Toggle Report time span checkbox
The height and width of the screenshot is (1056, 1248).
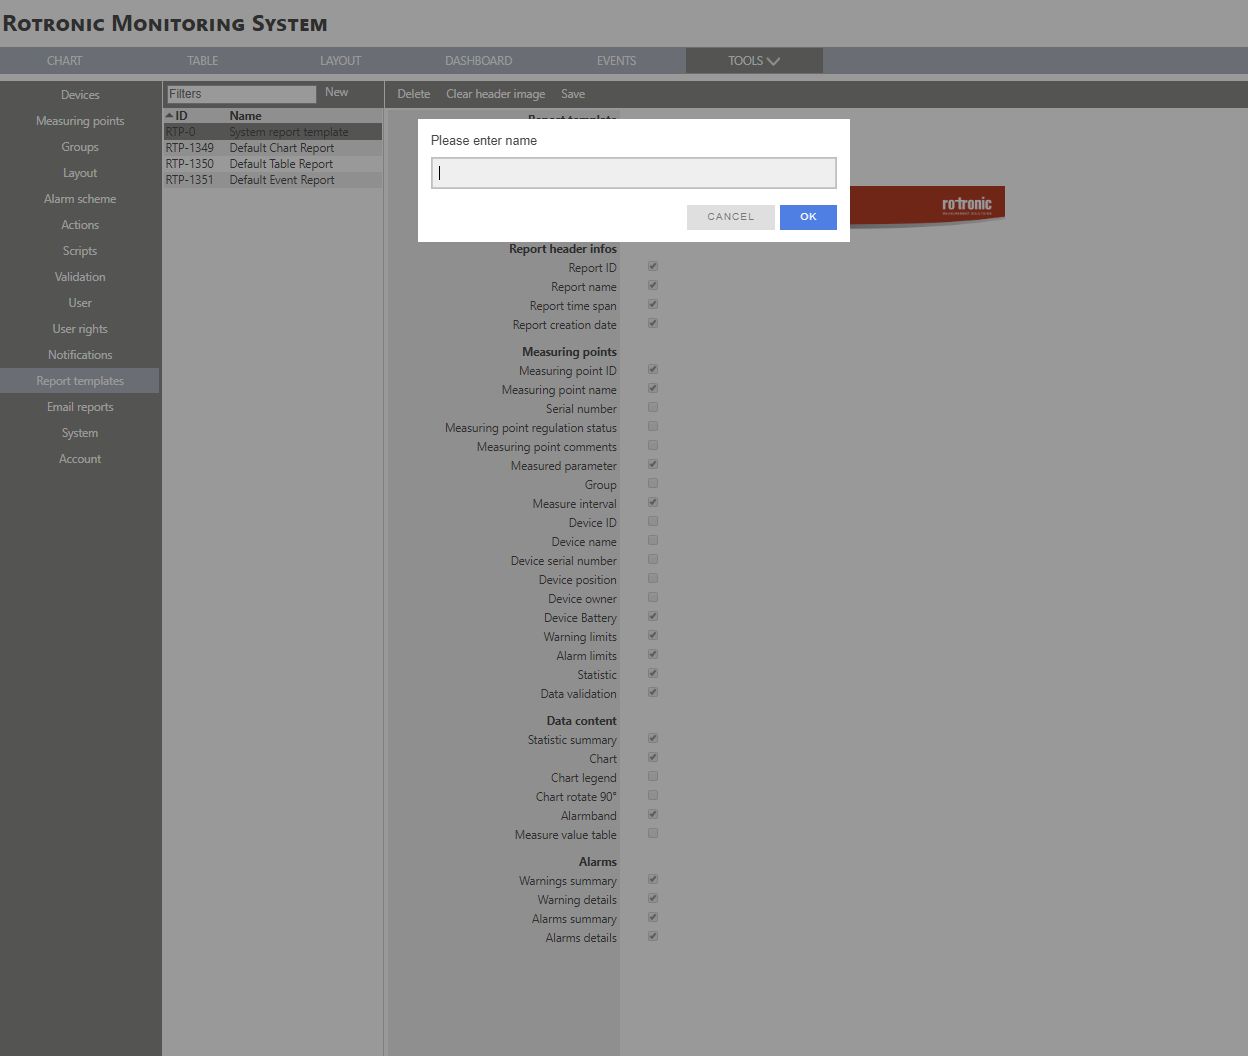coord(653,305)
